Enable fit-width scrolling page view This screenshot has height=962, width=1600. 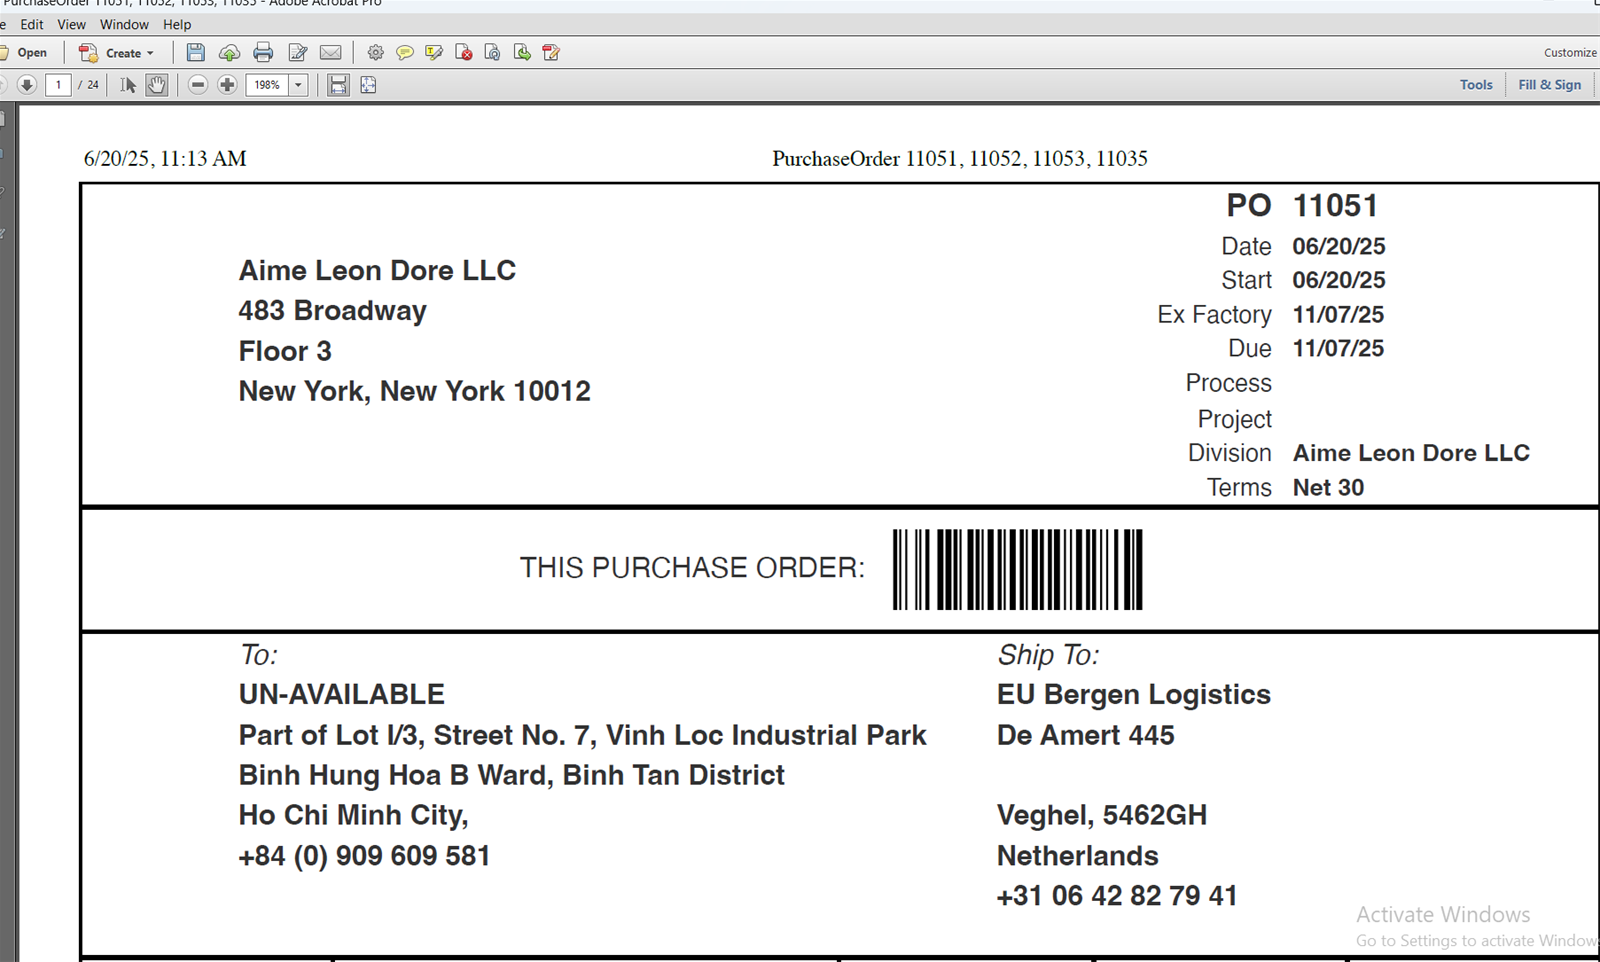(339, 85)
